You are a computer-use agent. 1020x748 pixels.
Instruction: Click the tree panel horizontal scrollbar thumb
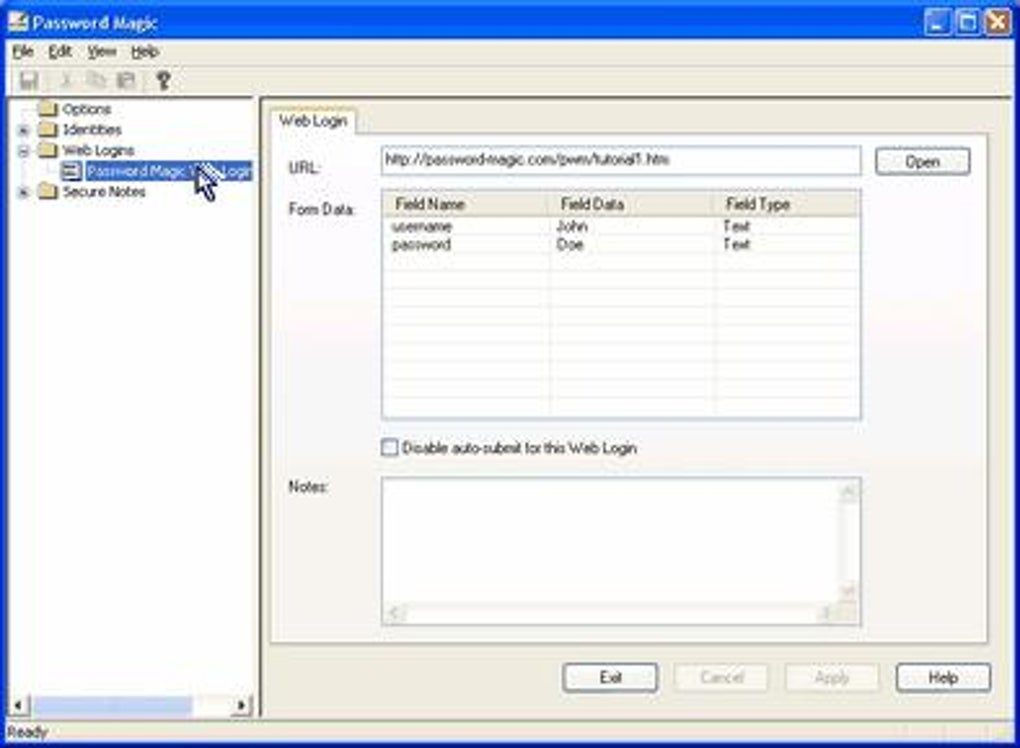[x=113, y=705]
